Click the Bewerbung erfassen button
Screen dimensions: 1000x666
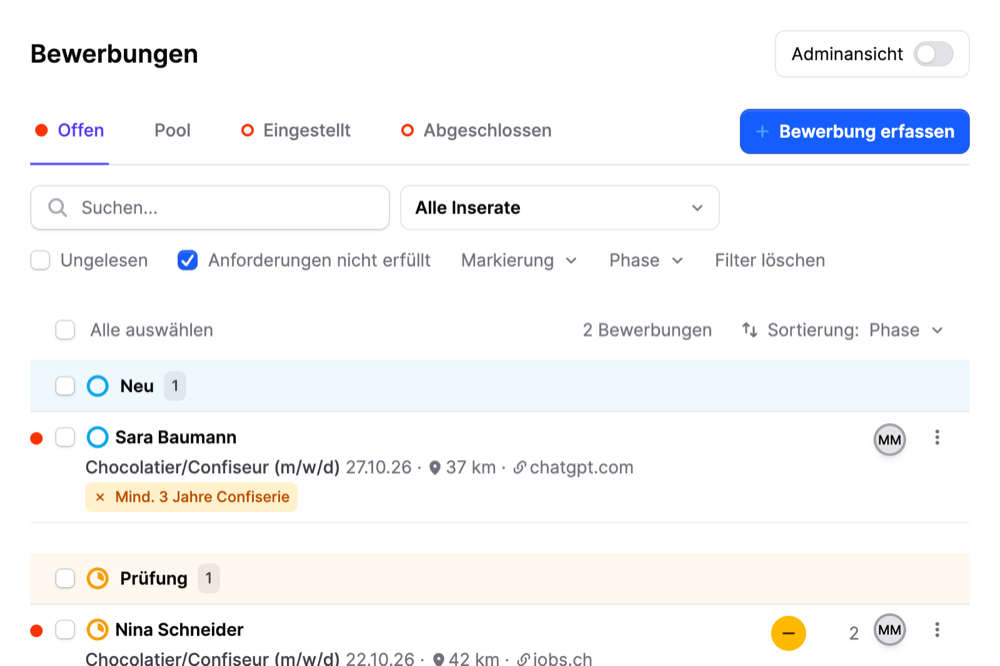pos(855,131)
